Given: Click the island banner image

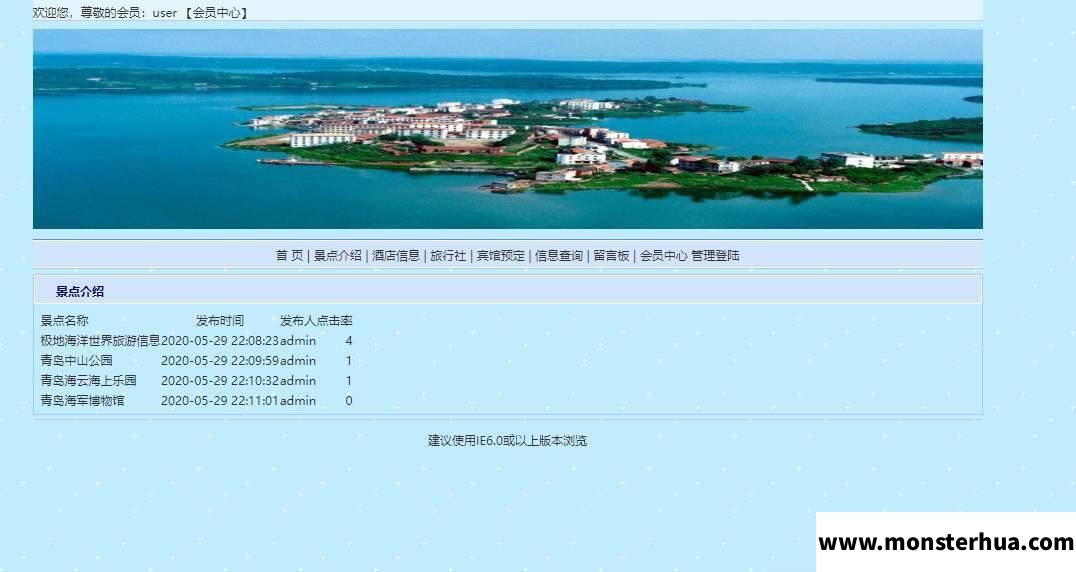Looking at the screenshot, I should pos(508,129).
